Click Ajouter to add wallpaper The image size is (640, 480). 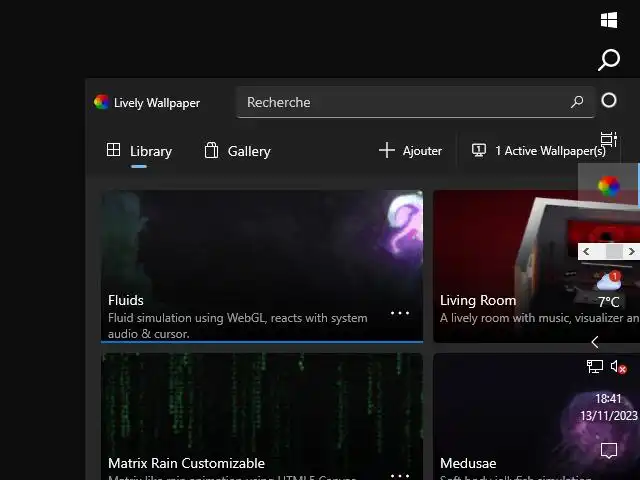pyautogui.click(x=410, y=151)
